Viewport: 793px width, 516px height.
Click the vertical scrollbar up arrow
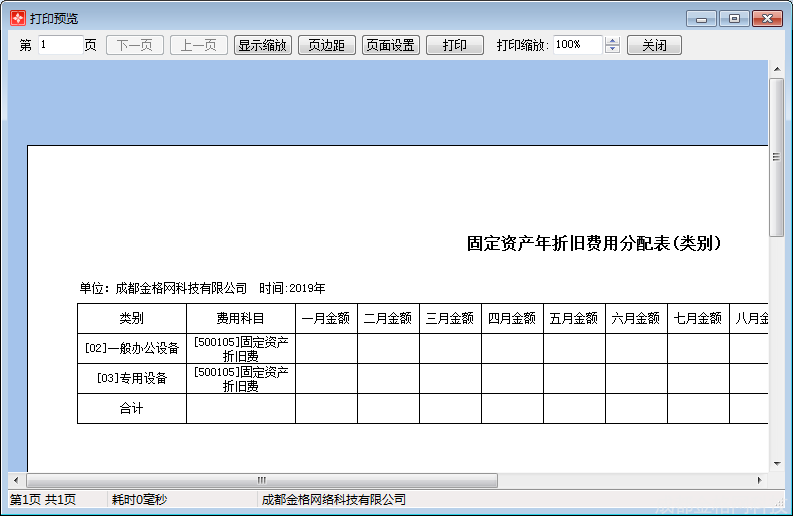(x=776, y=68)
